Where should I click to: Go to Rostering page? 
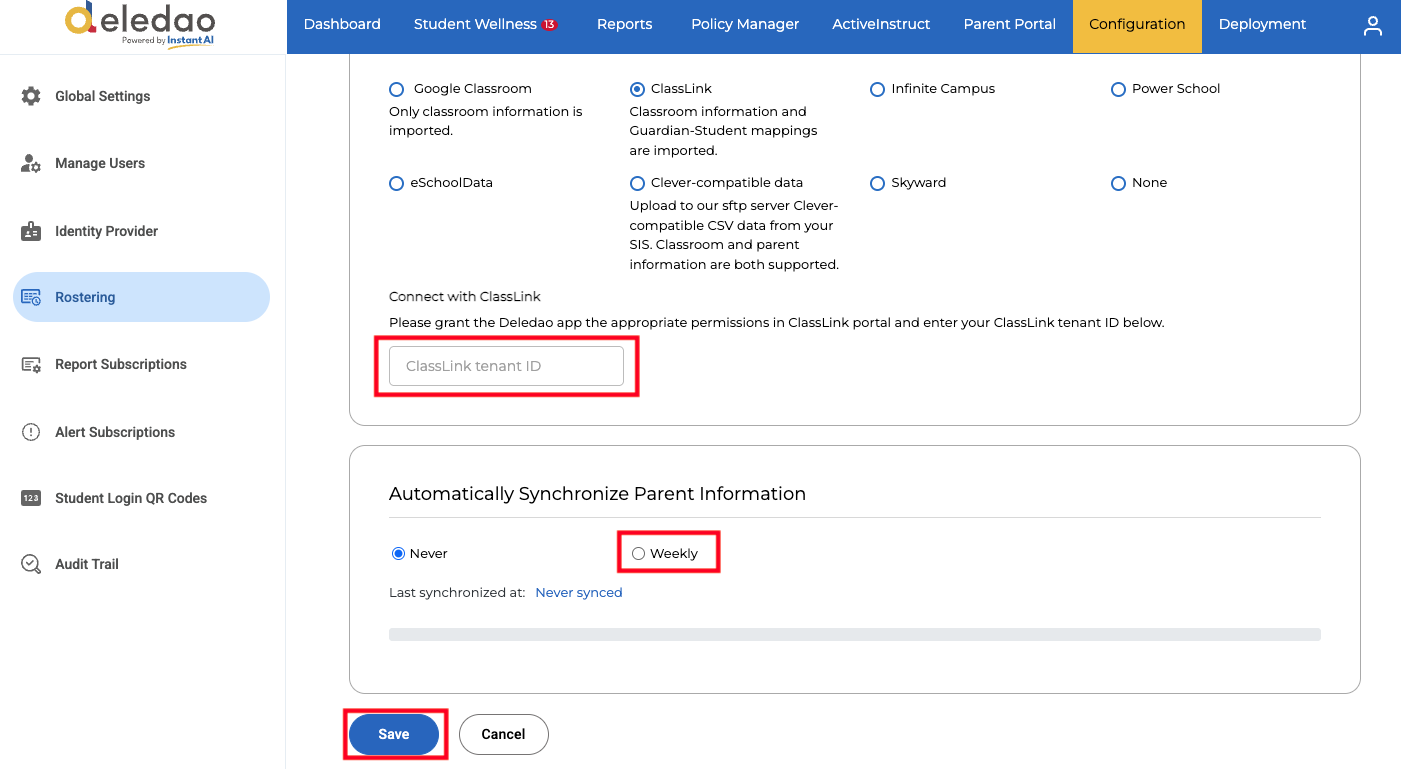pos(141,297)
